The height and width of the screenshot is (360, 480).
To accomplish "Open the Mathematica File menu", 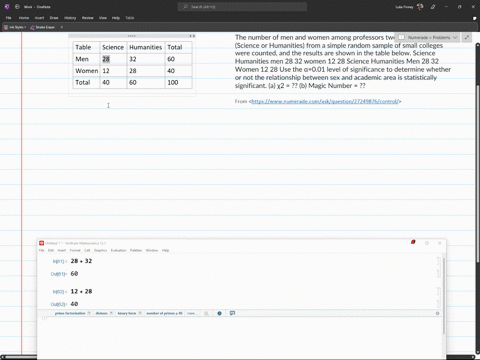I will 42,250.
